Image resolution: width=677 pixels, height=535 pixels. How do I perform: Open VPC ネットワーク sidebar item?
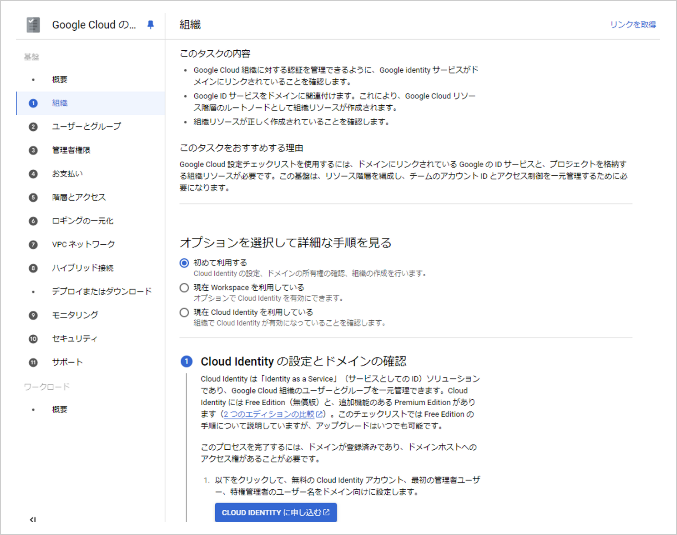[84, 244]
